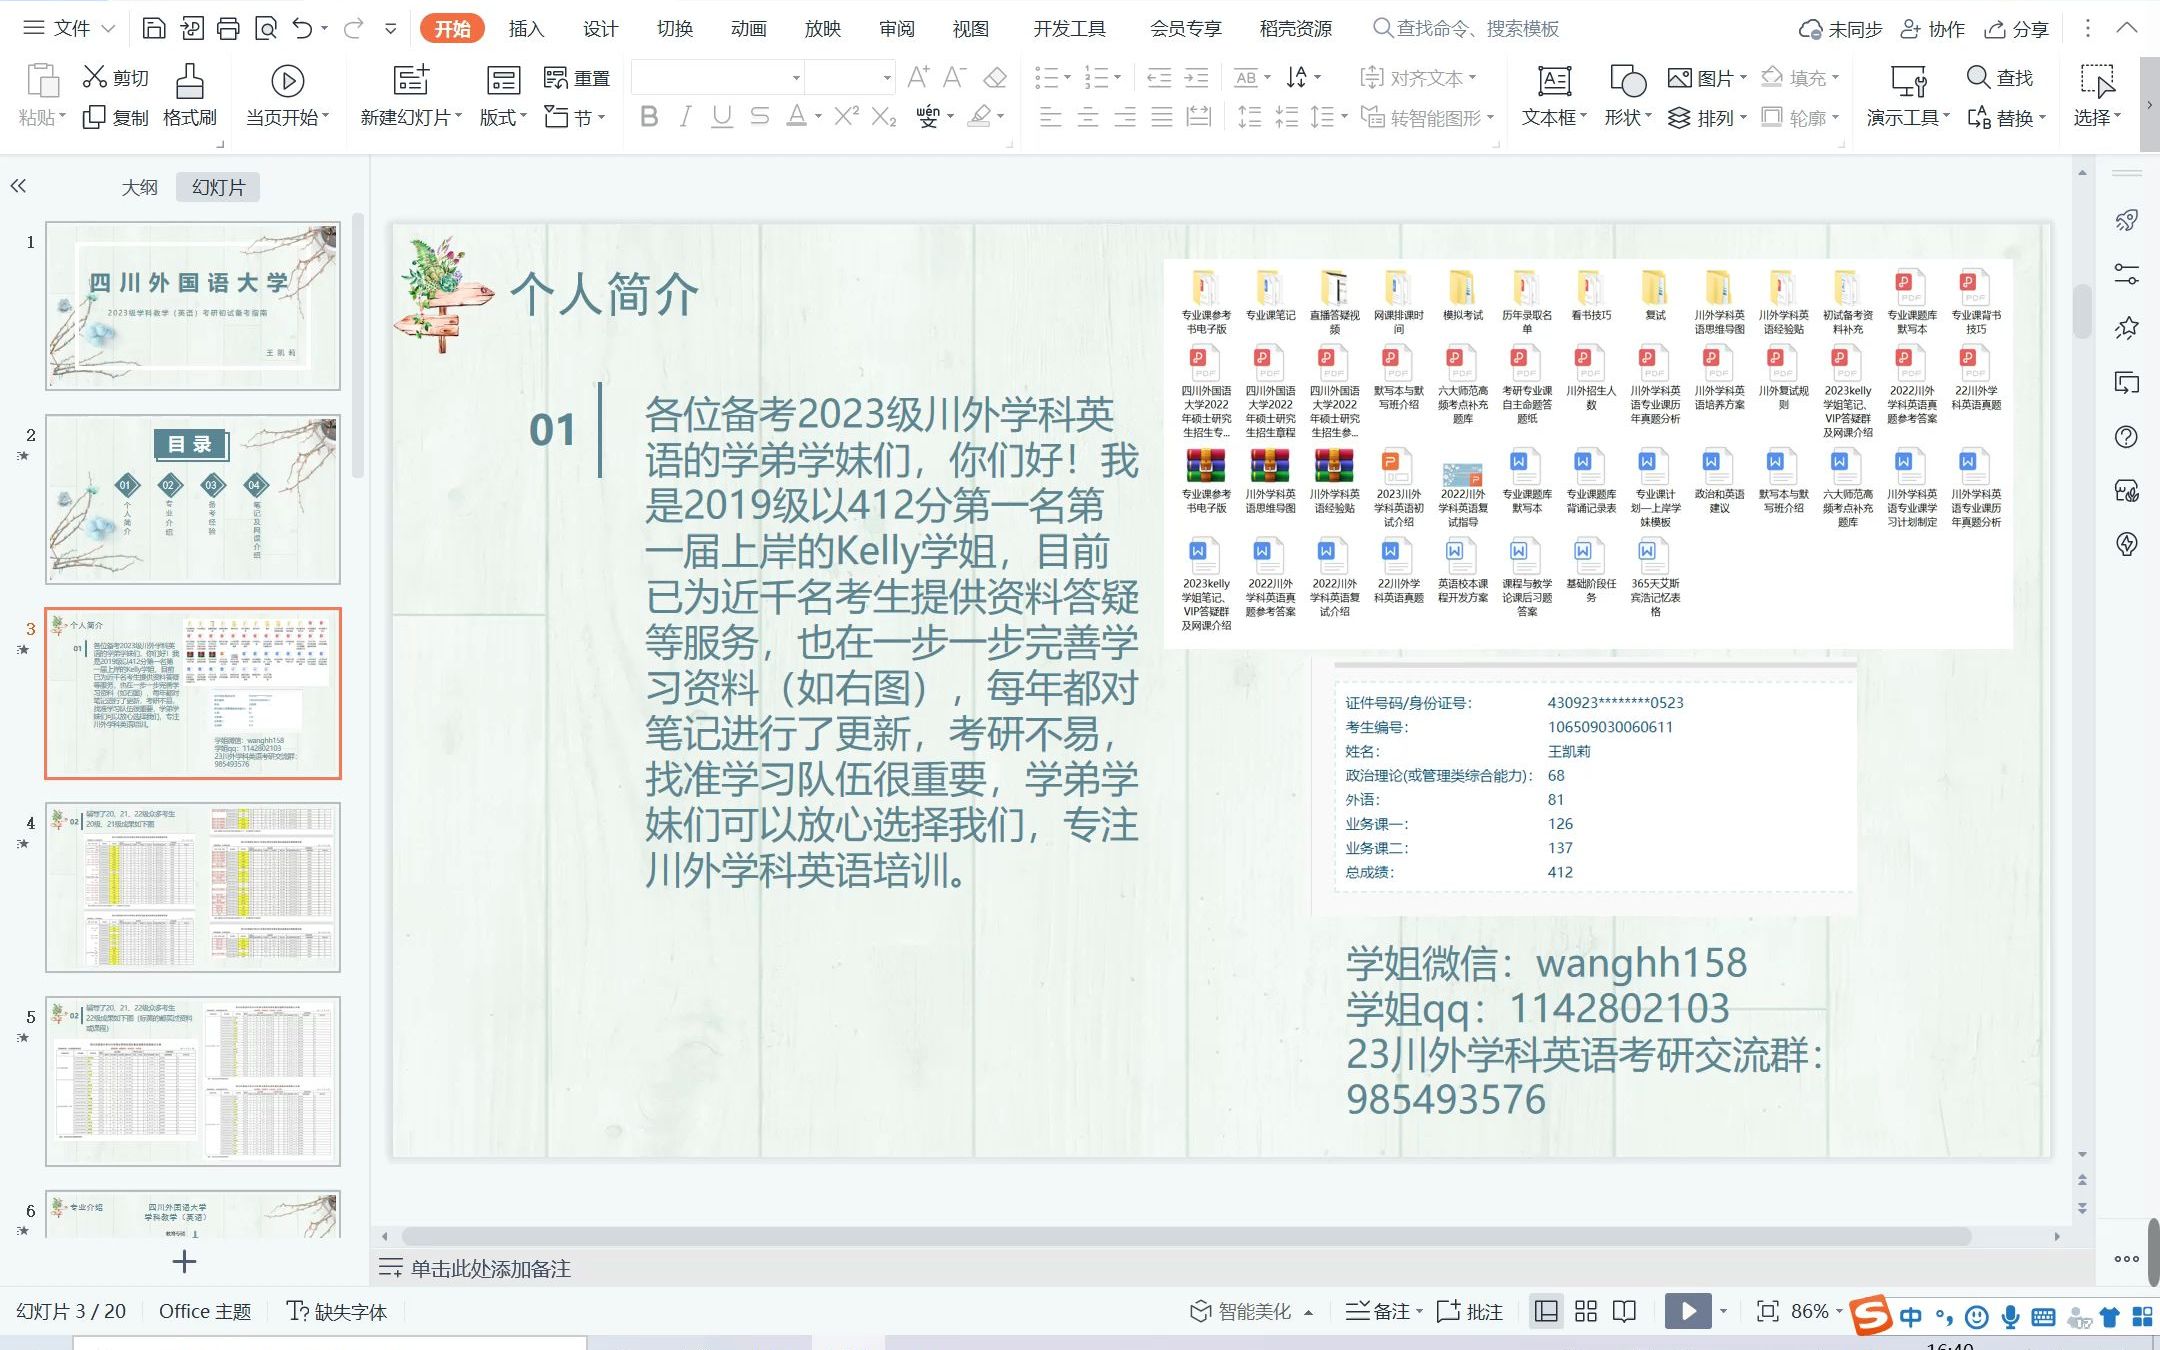Switch to the 设计 design tab
This screenshot has height=1350, width=2160.
(x=600, y=28)
